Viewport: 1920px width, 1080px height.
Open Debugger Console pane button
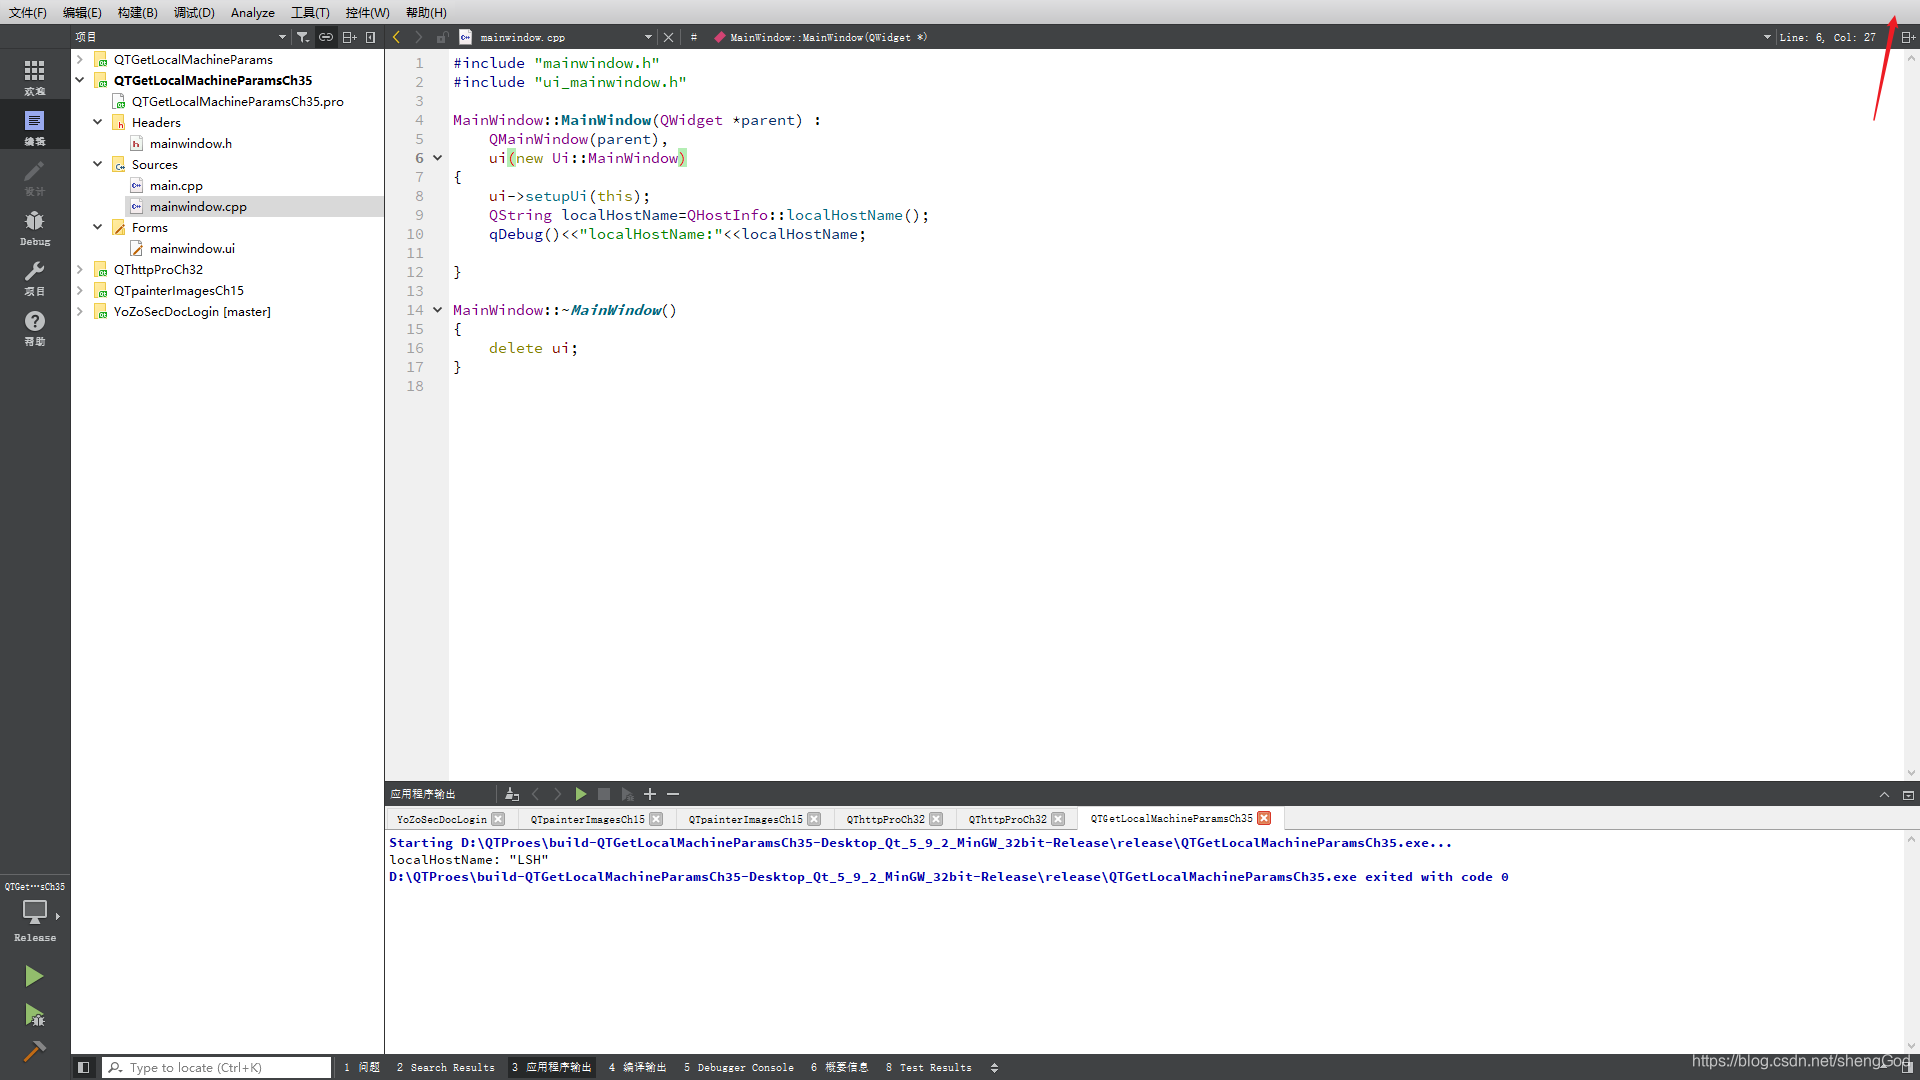[x=738, y=1067]
